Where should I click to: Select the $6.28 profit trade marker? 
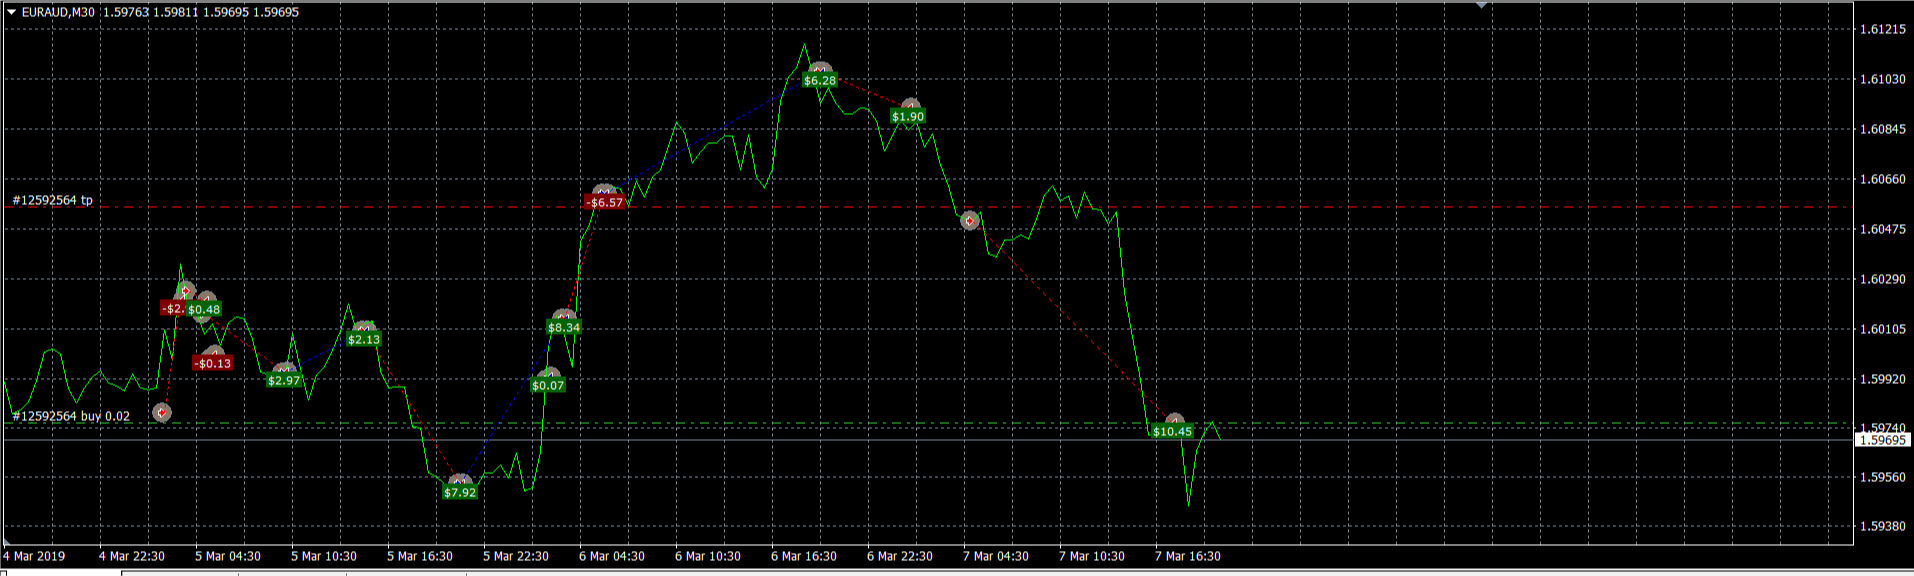coord(819,80)
